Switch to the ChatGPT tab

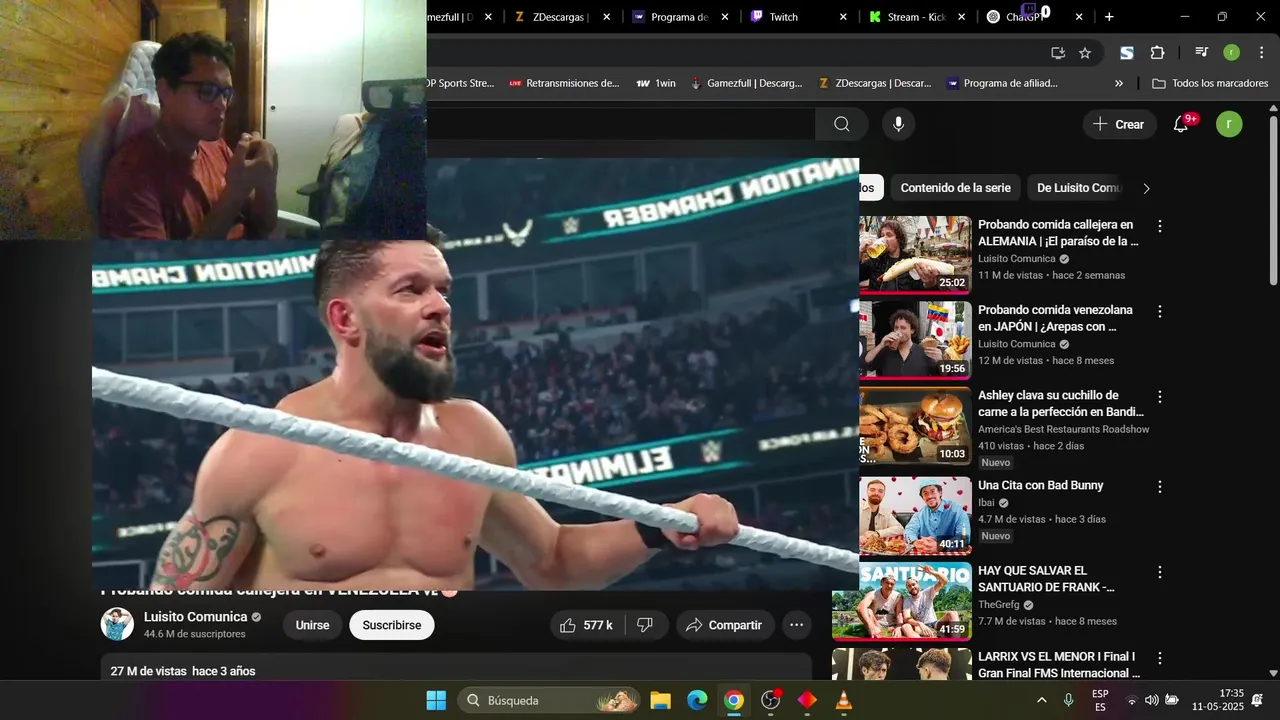coord(1036,17)
